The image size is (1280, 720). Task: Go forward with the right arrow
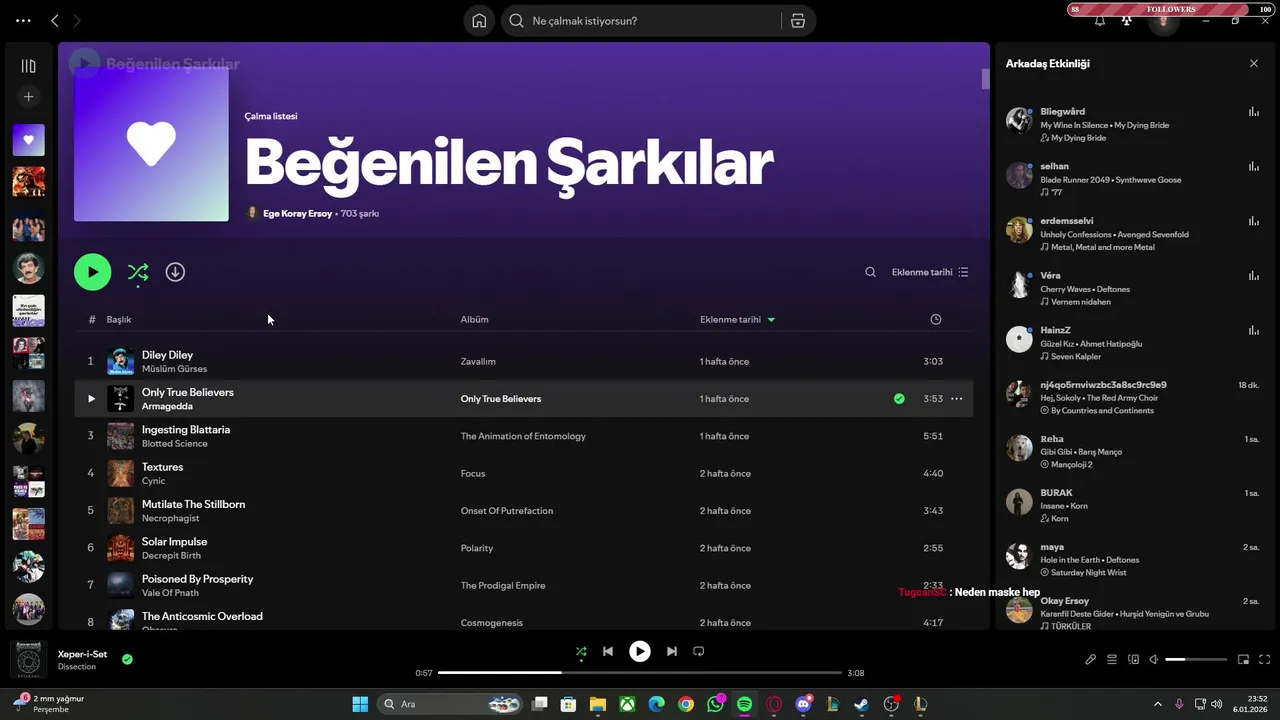[77, 20]
